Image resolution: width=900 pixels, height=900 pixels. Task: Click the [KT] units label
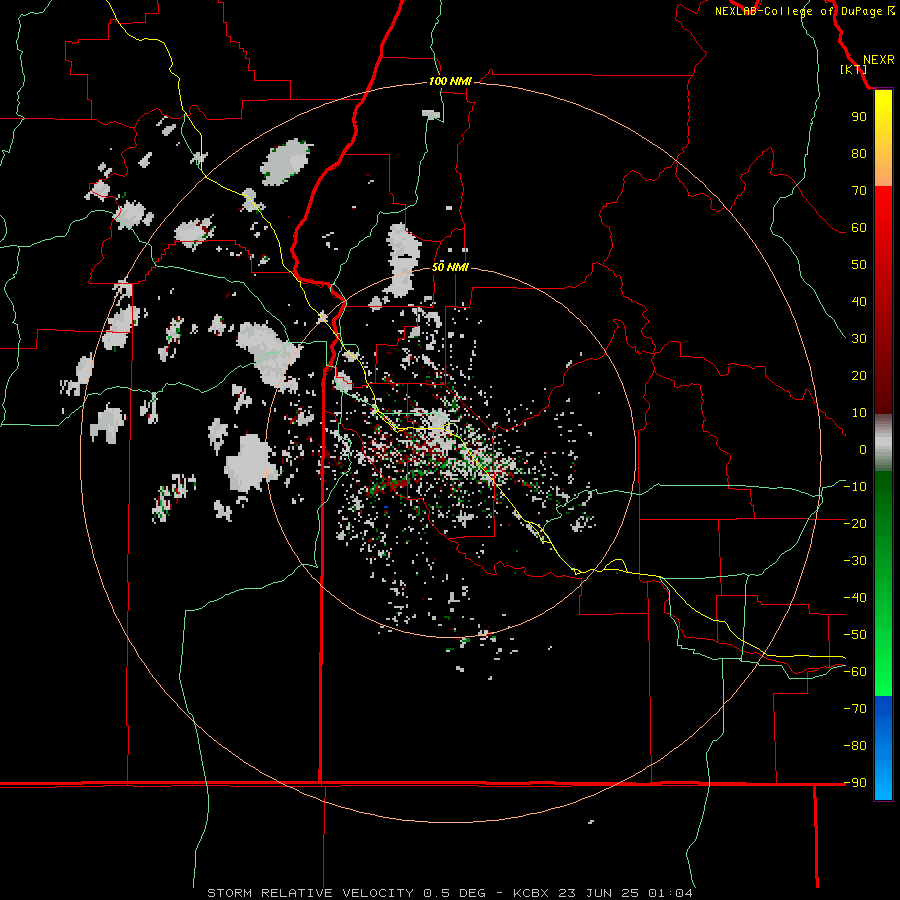click(x=854, y=69)
